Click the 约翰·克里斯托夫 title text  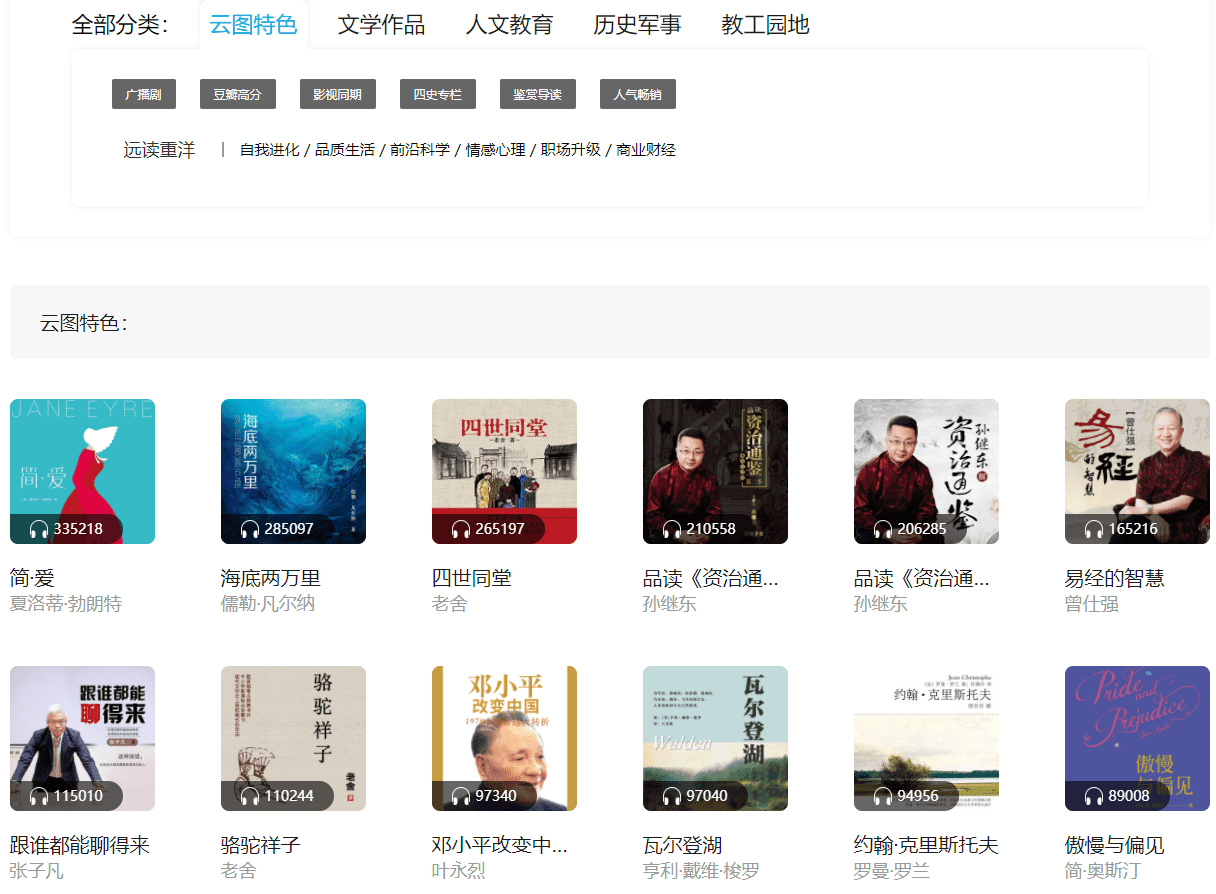pos(926,845)
